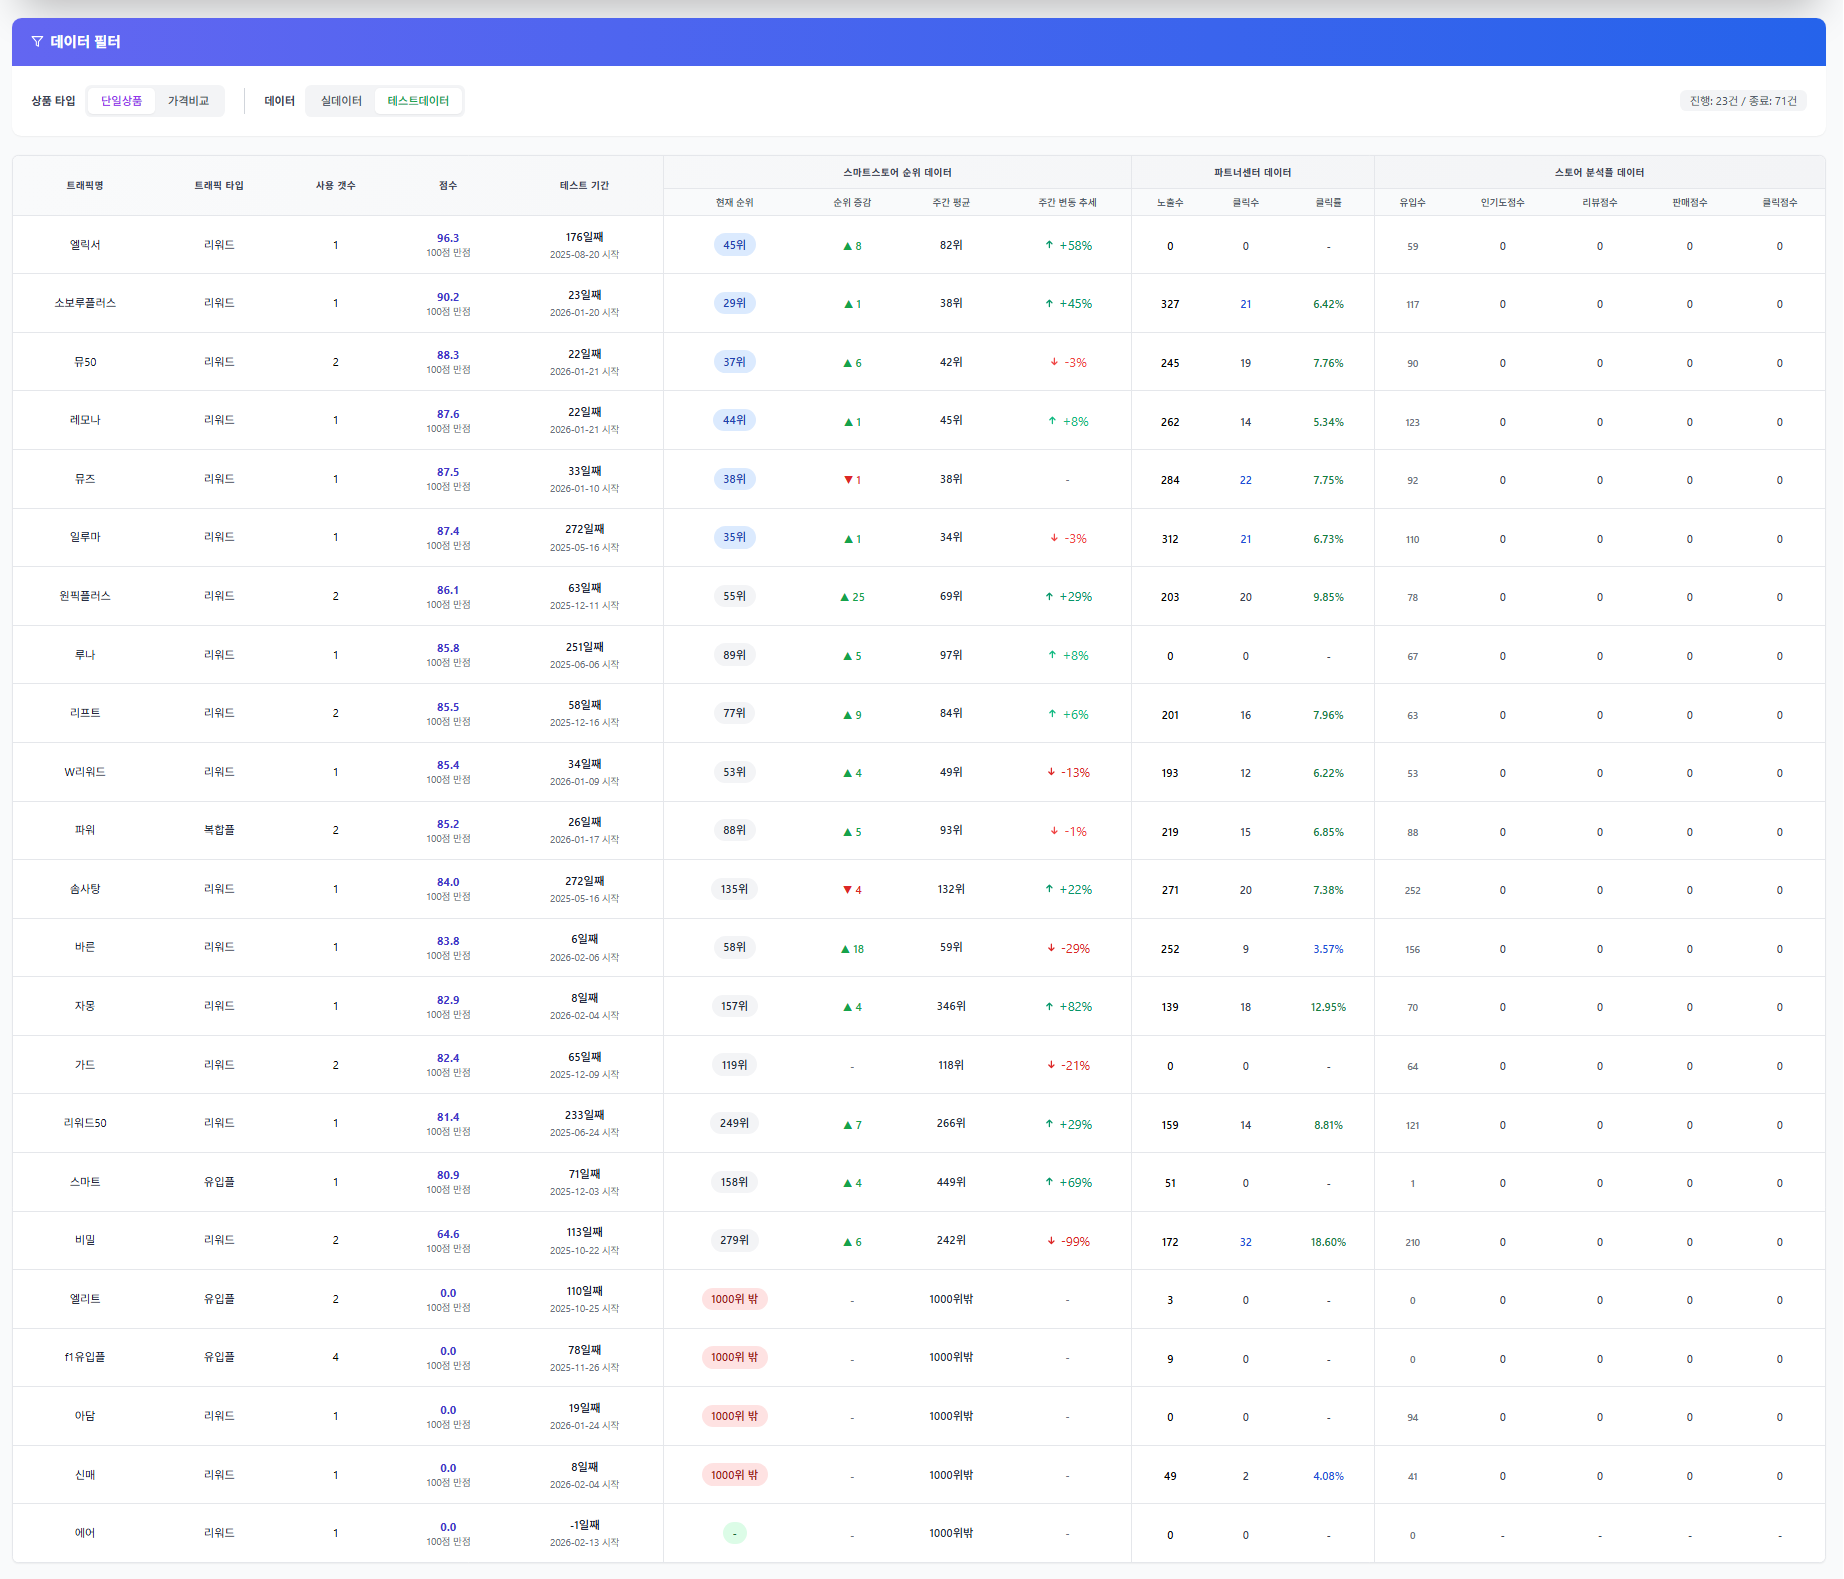Click the 진행: 23건 / 종료: 71건 badge

pos(1743,101)
